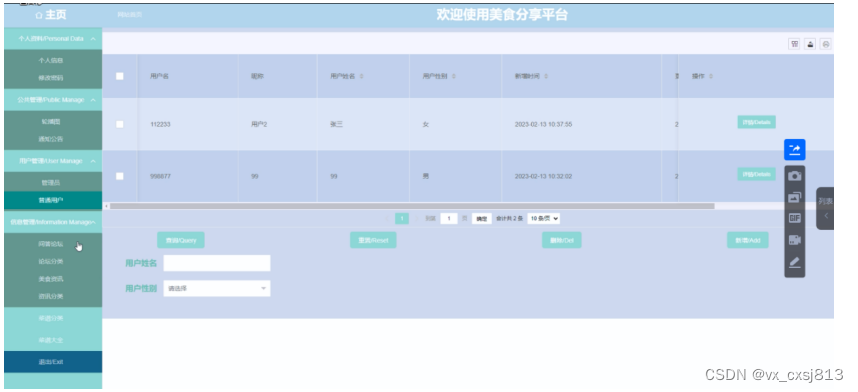
Task: Open 管理员 in the sidebar
Action: pyautogui.click(x=50, y=183)
